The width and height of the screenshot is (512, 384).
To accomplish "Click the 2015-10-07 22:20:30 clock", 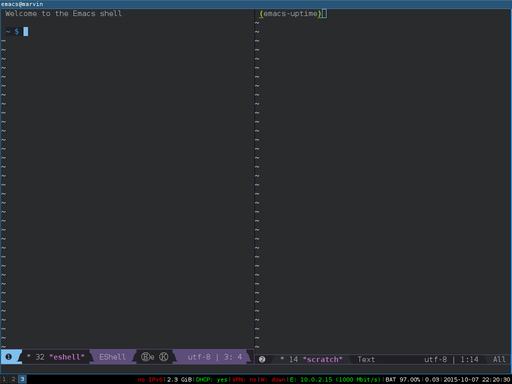I will click(x=477, y=380).
